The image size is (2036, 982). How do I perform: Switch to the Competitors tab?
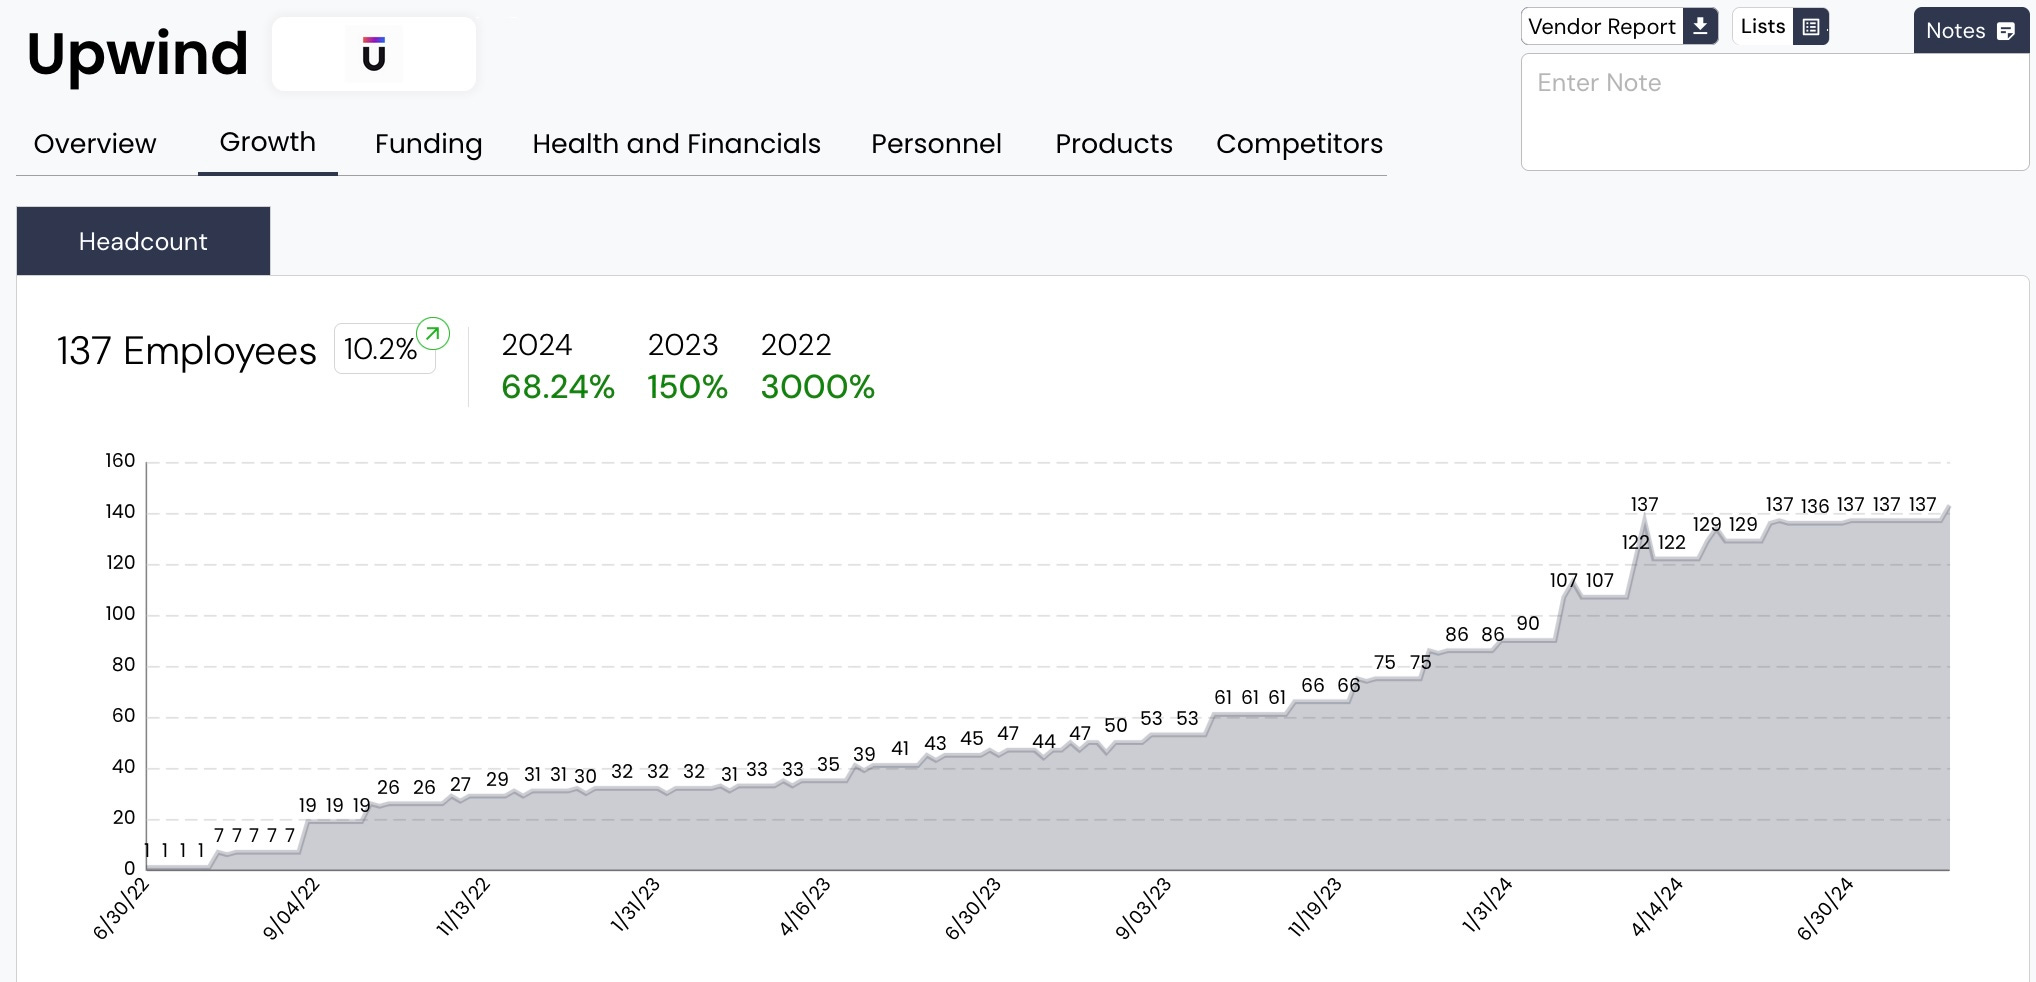coord(1299,144)
